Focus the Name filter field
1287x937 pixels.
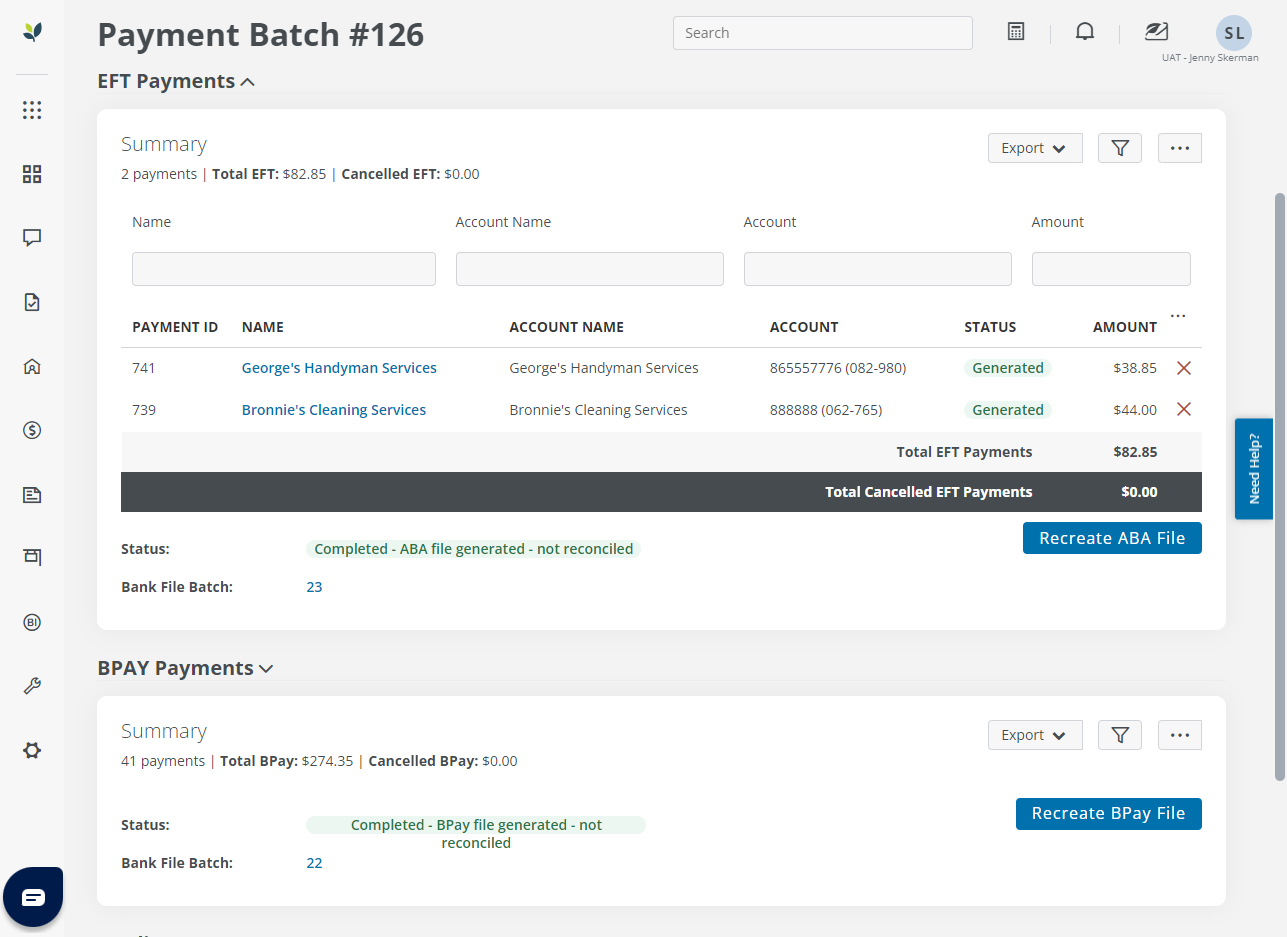(x=284, y=269)
